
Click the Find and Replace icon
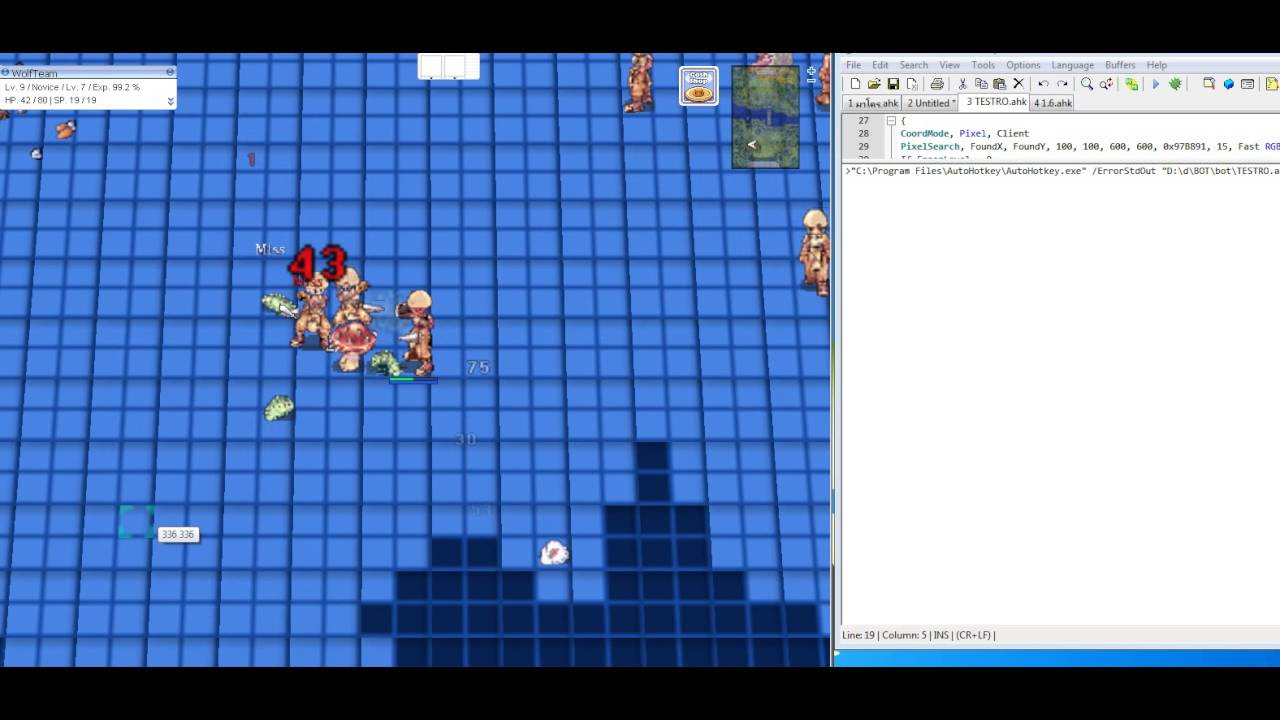[x=1106, y=84]
